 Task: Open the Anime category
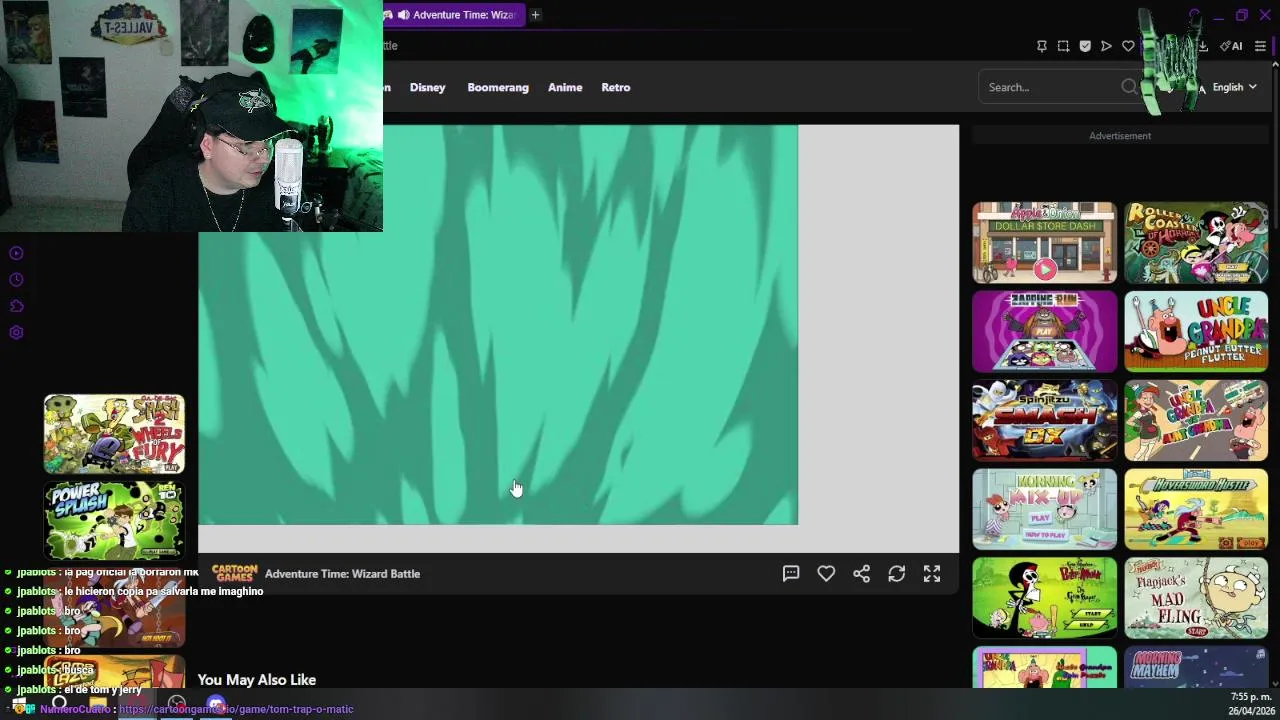pos(565,87)
